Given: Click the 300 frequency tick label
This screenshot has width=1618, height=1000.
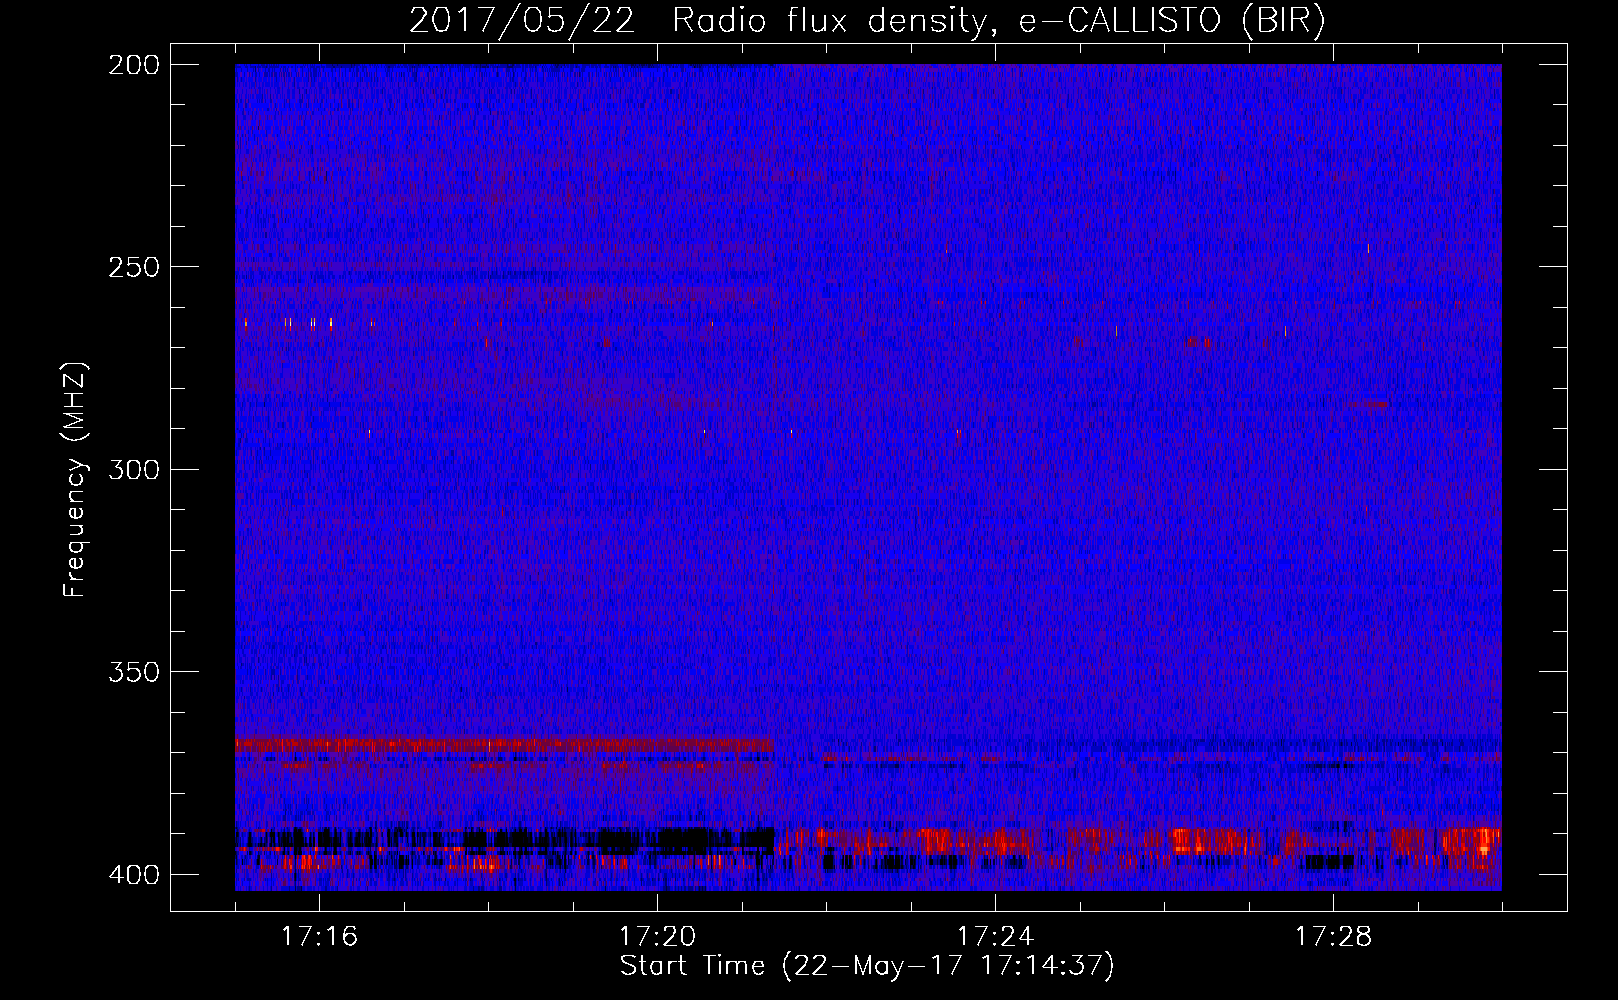Looking at the screenshot, I should tap(133, 470).
